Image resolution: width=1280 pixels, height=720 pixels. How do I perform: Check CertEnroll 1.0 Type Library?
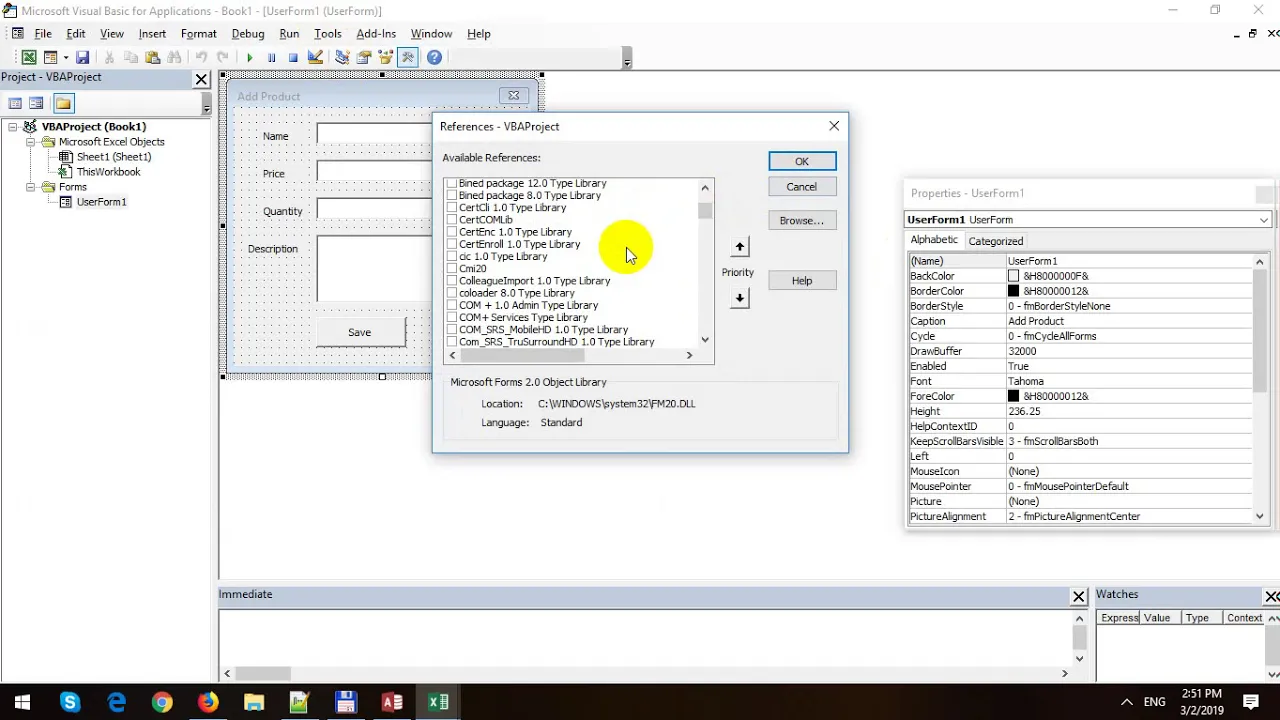coord(452,244)
